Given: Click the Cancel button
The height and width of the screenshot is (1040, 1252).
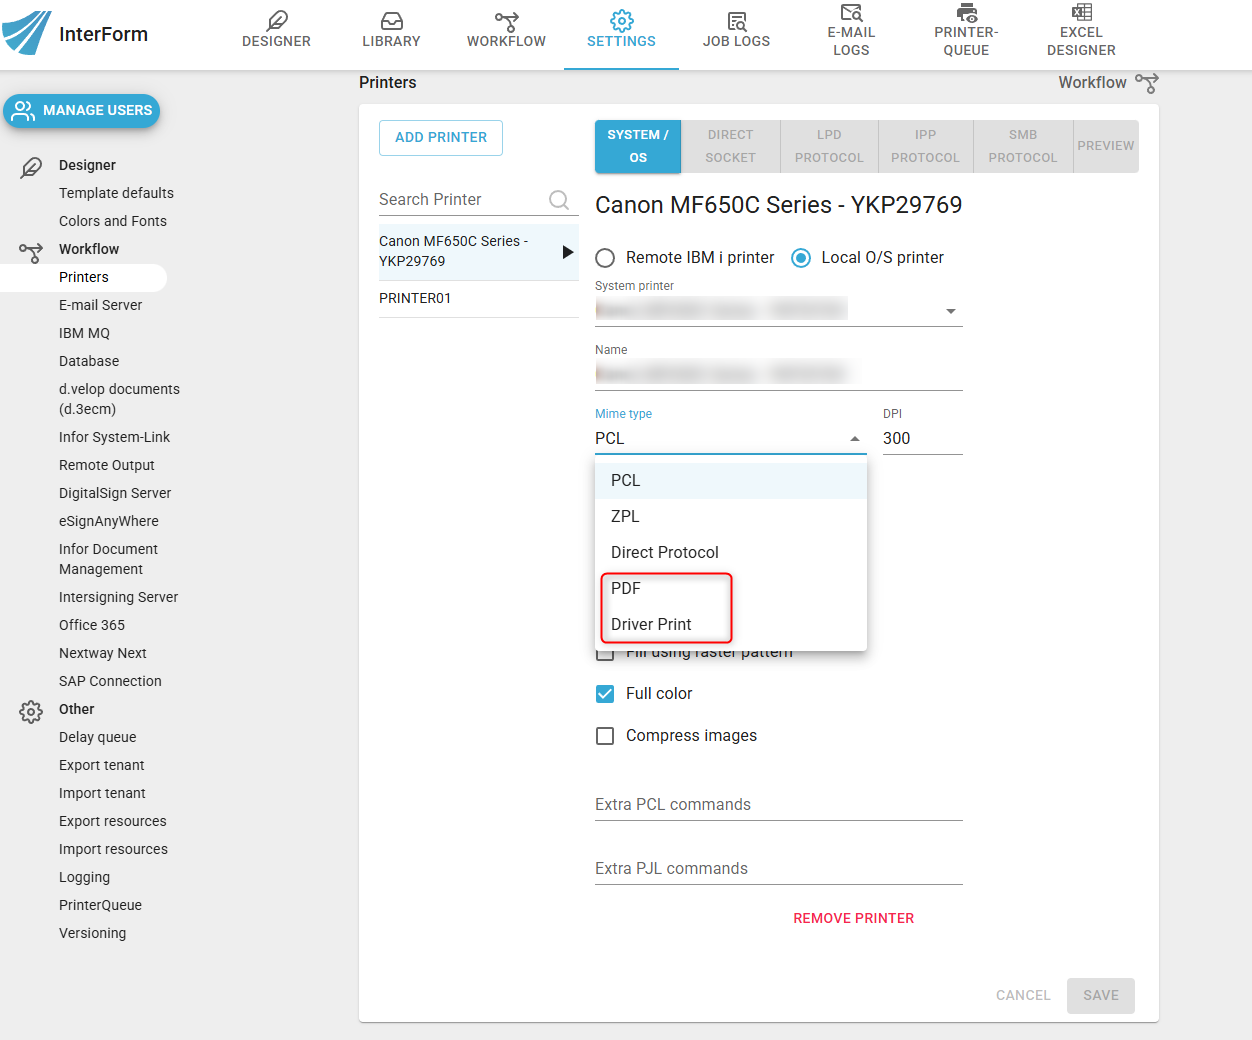Looking at the screenshot, I should (x=1023, y=996).
